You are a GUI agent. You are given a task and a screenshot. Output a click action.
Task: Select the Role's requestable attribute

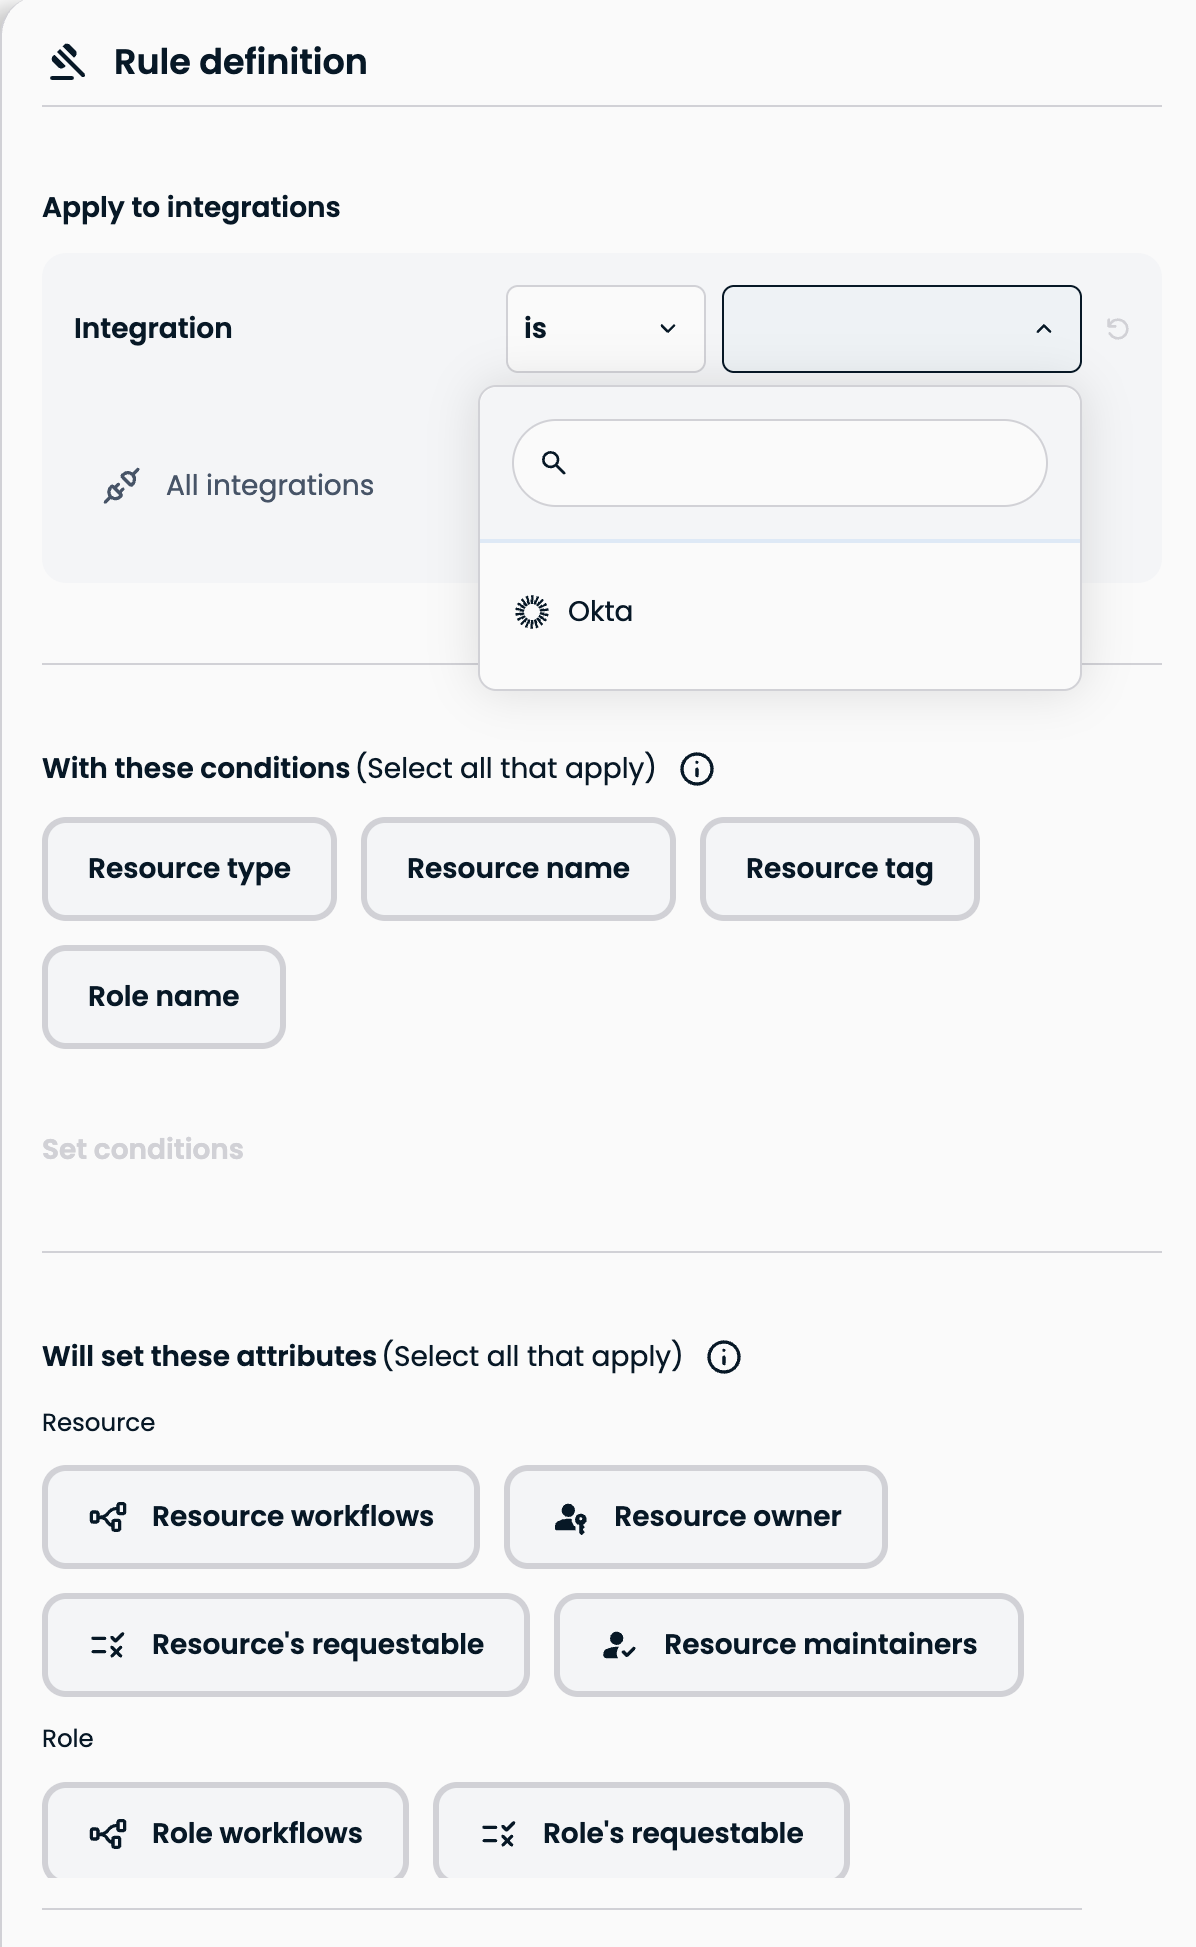coord(641,1833)
